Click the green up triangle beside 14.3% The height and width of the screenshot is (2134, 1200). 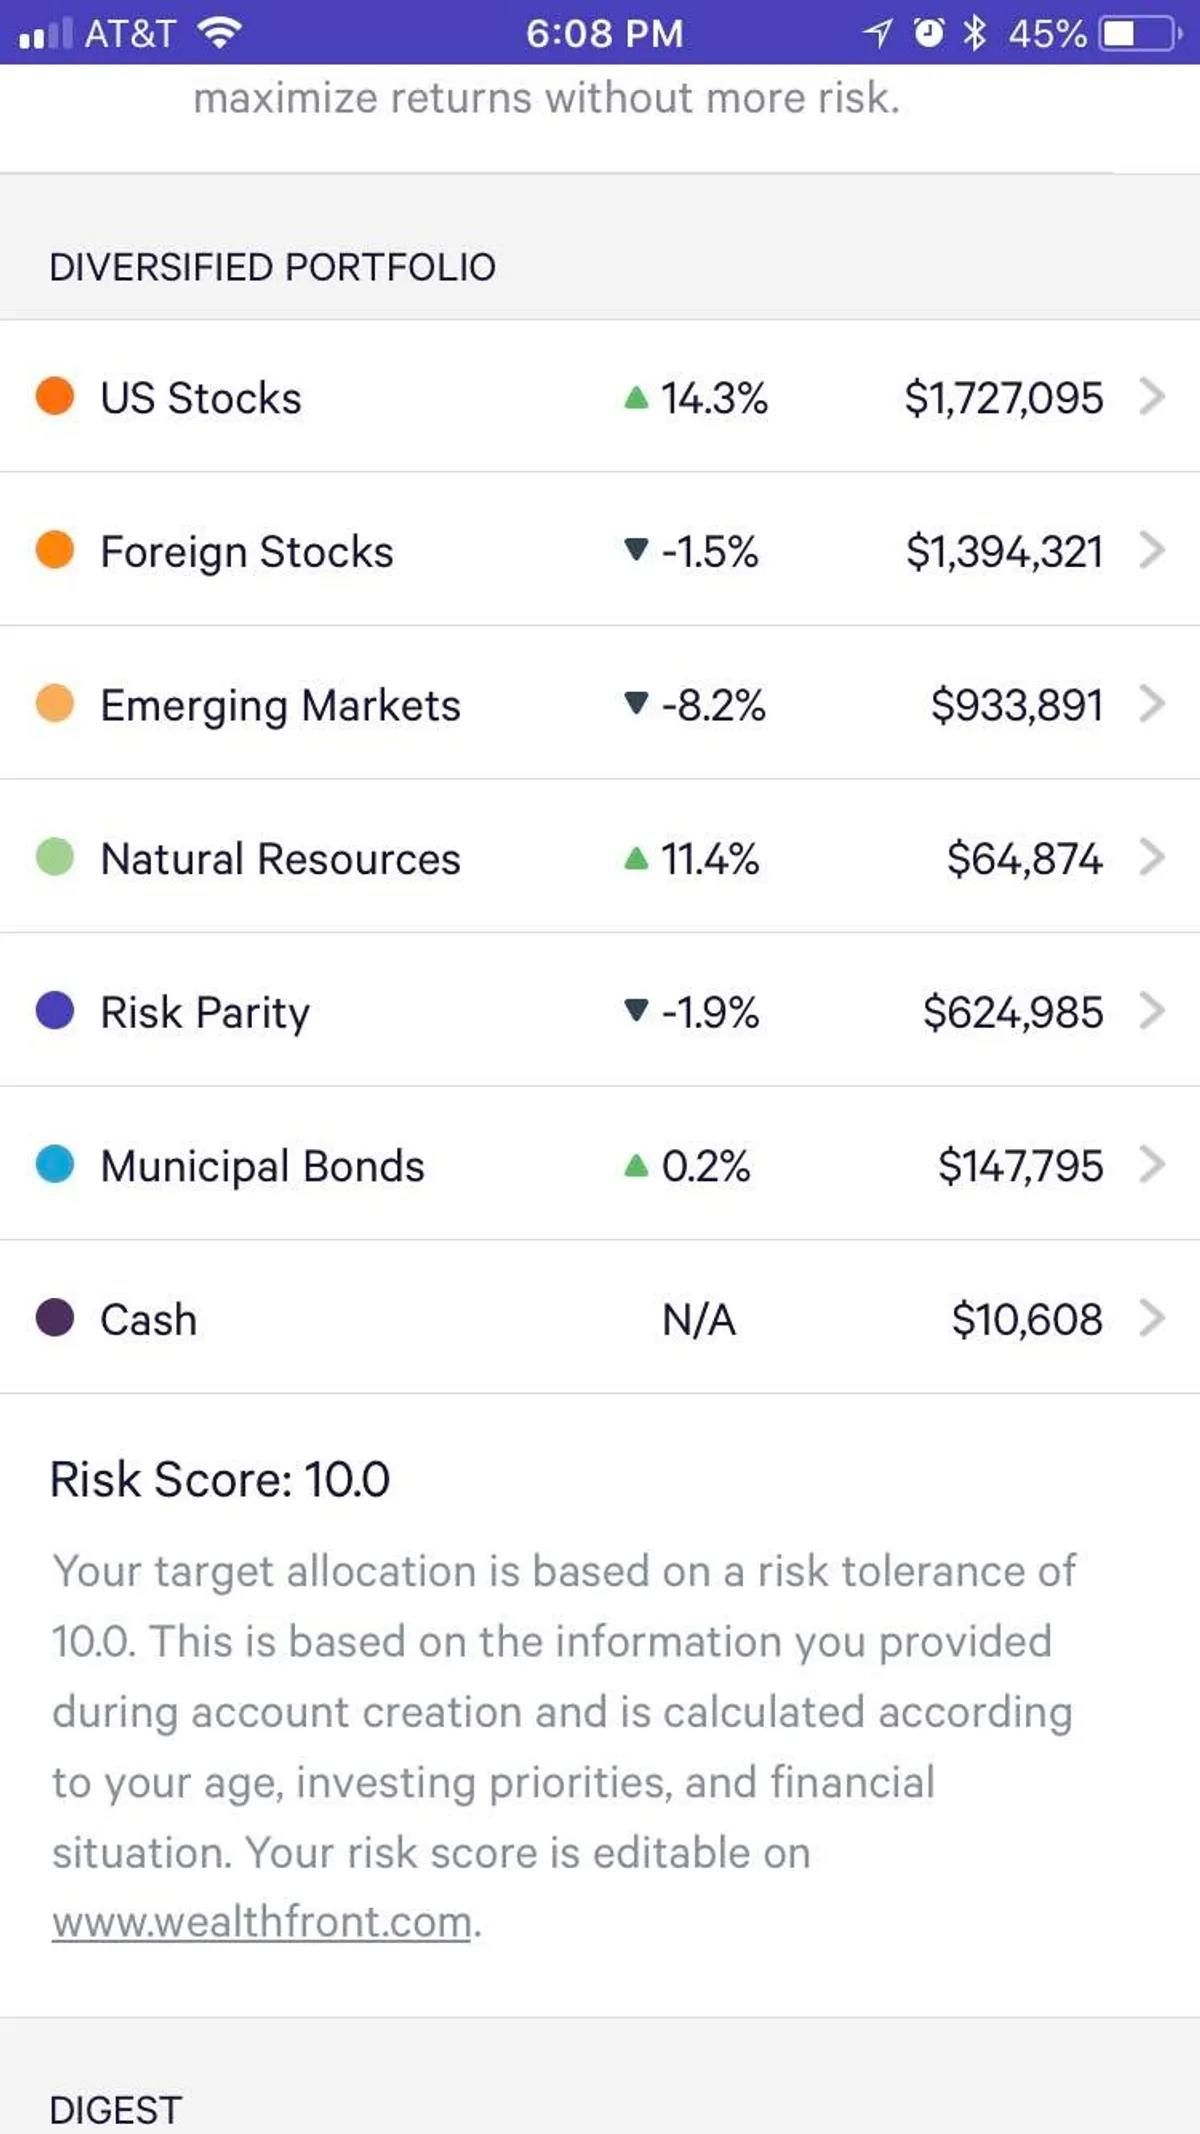(x=636, y=398)
